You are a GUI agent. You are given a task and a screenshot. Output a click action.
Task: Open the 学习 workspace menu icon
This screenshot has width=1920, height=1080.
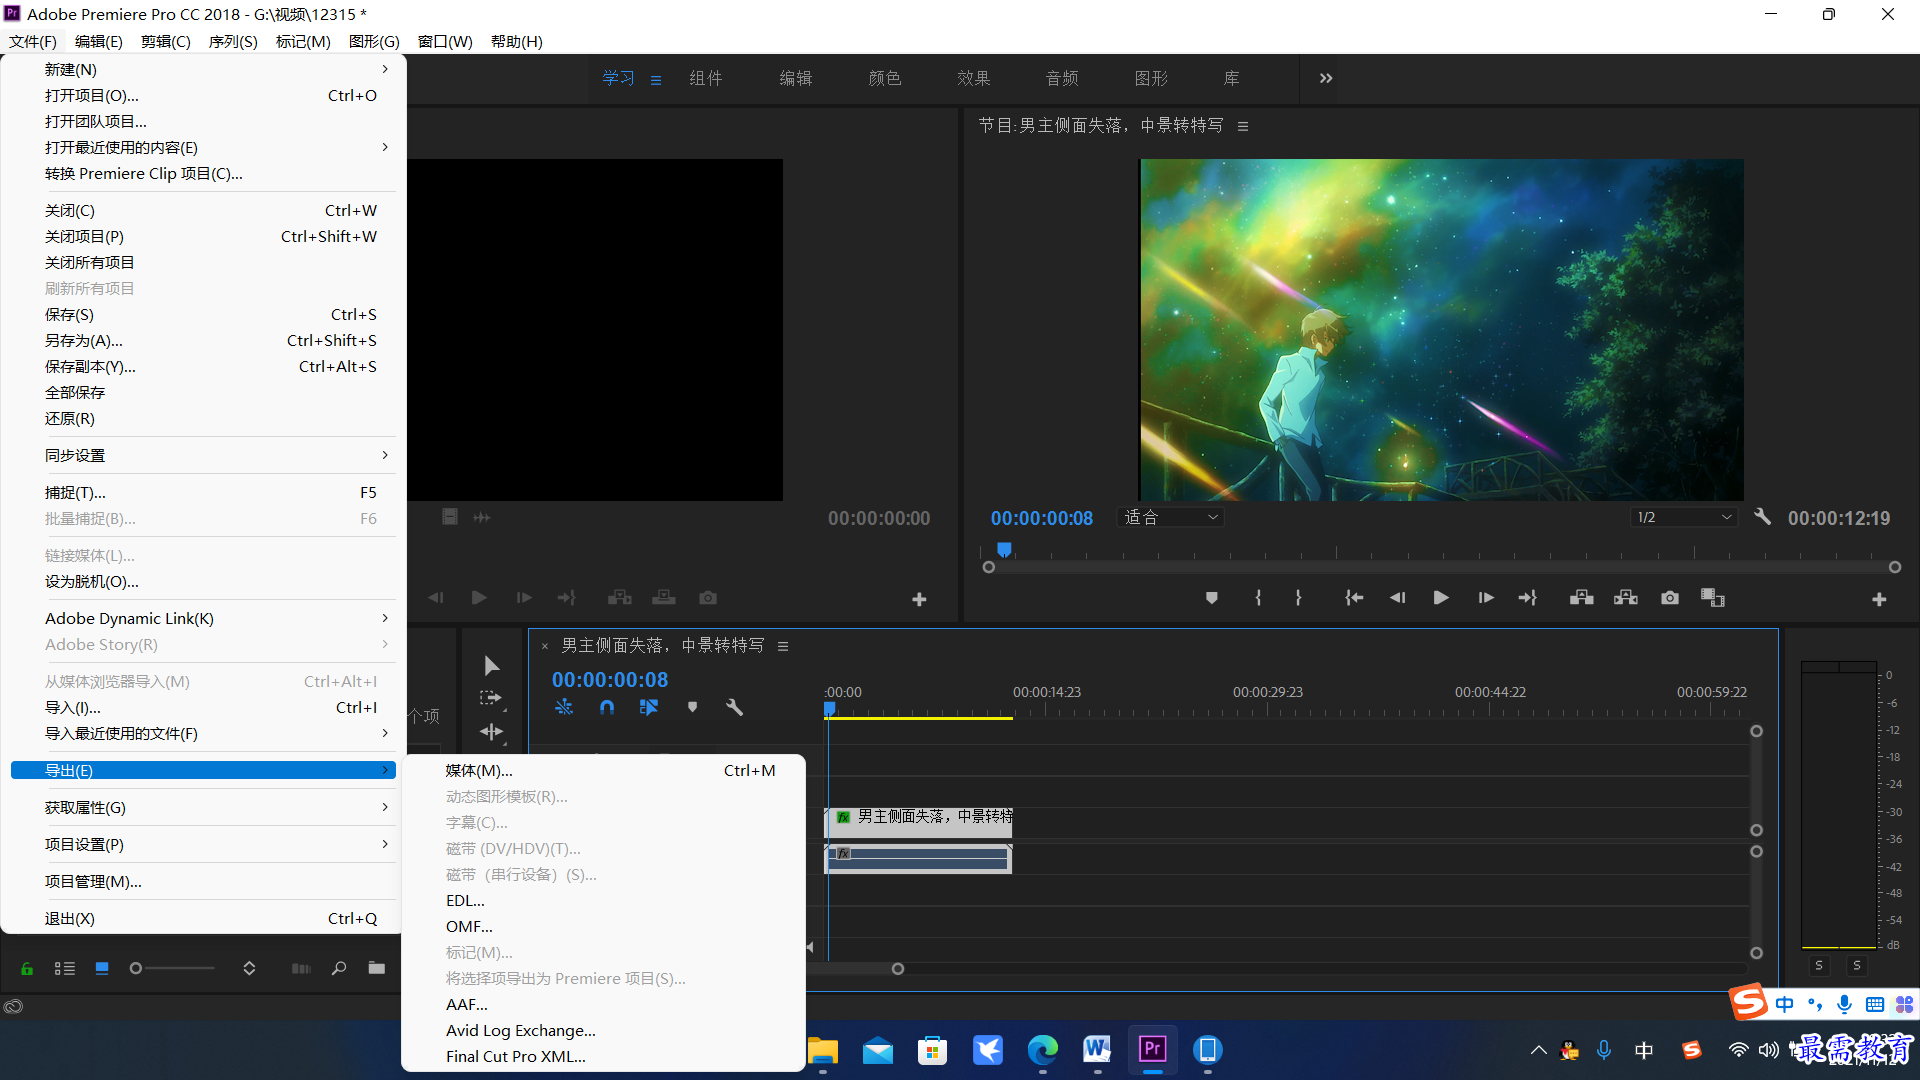pos(656,80)
